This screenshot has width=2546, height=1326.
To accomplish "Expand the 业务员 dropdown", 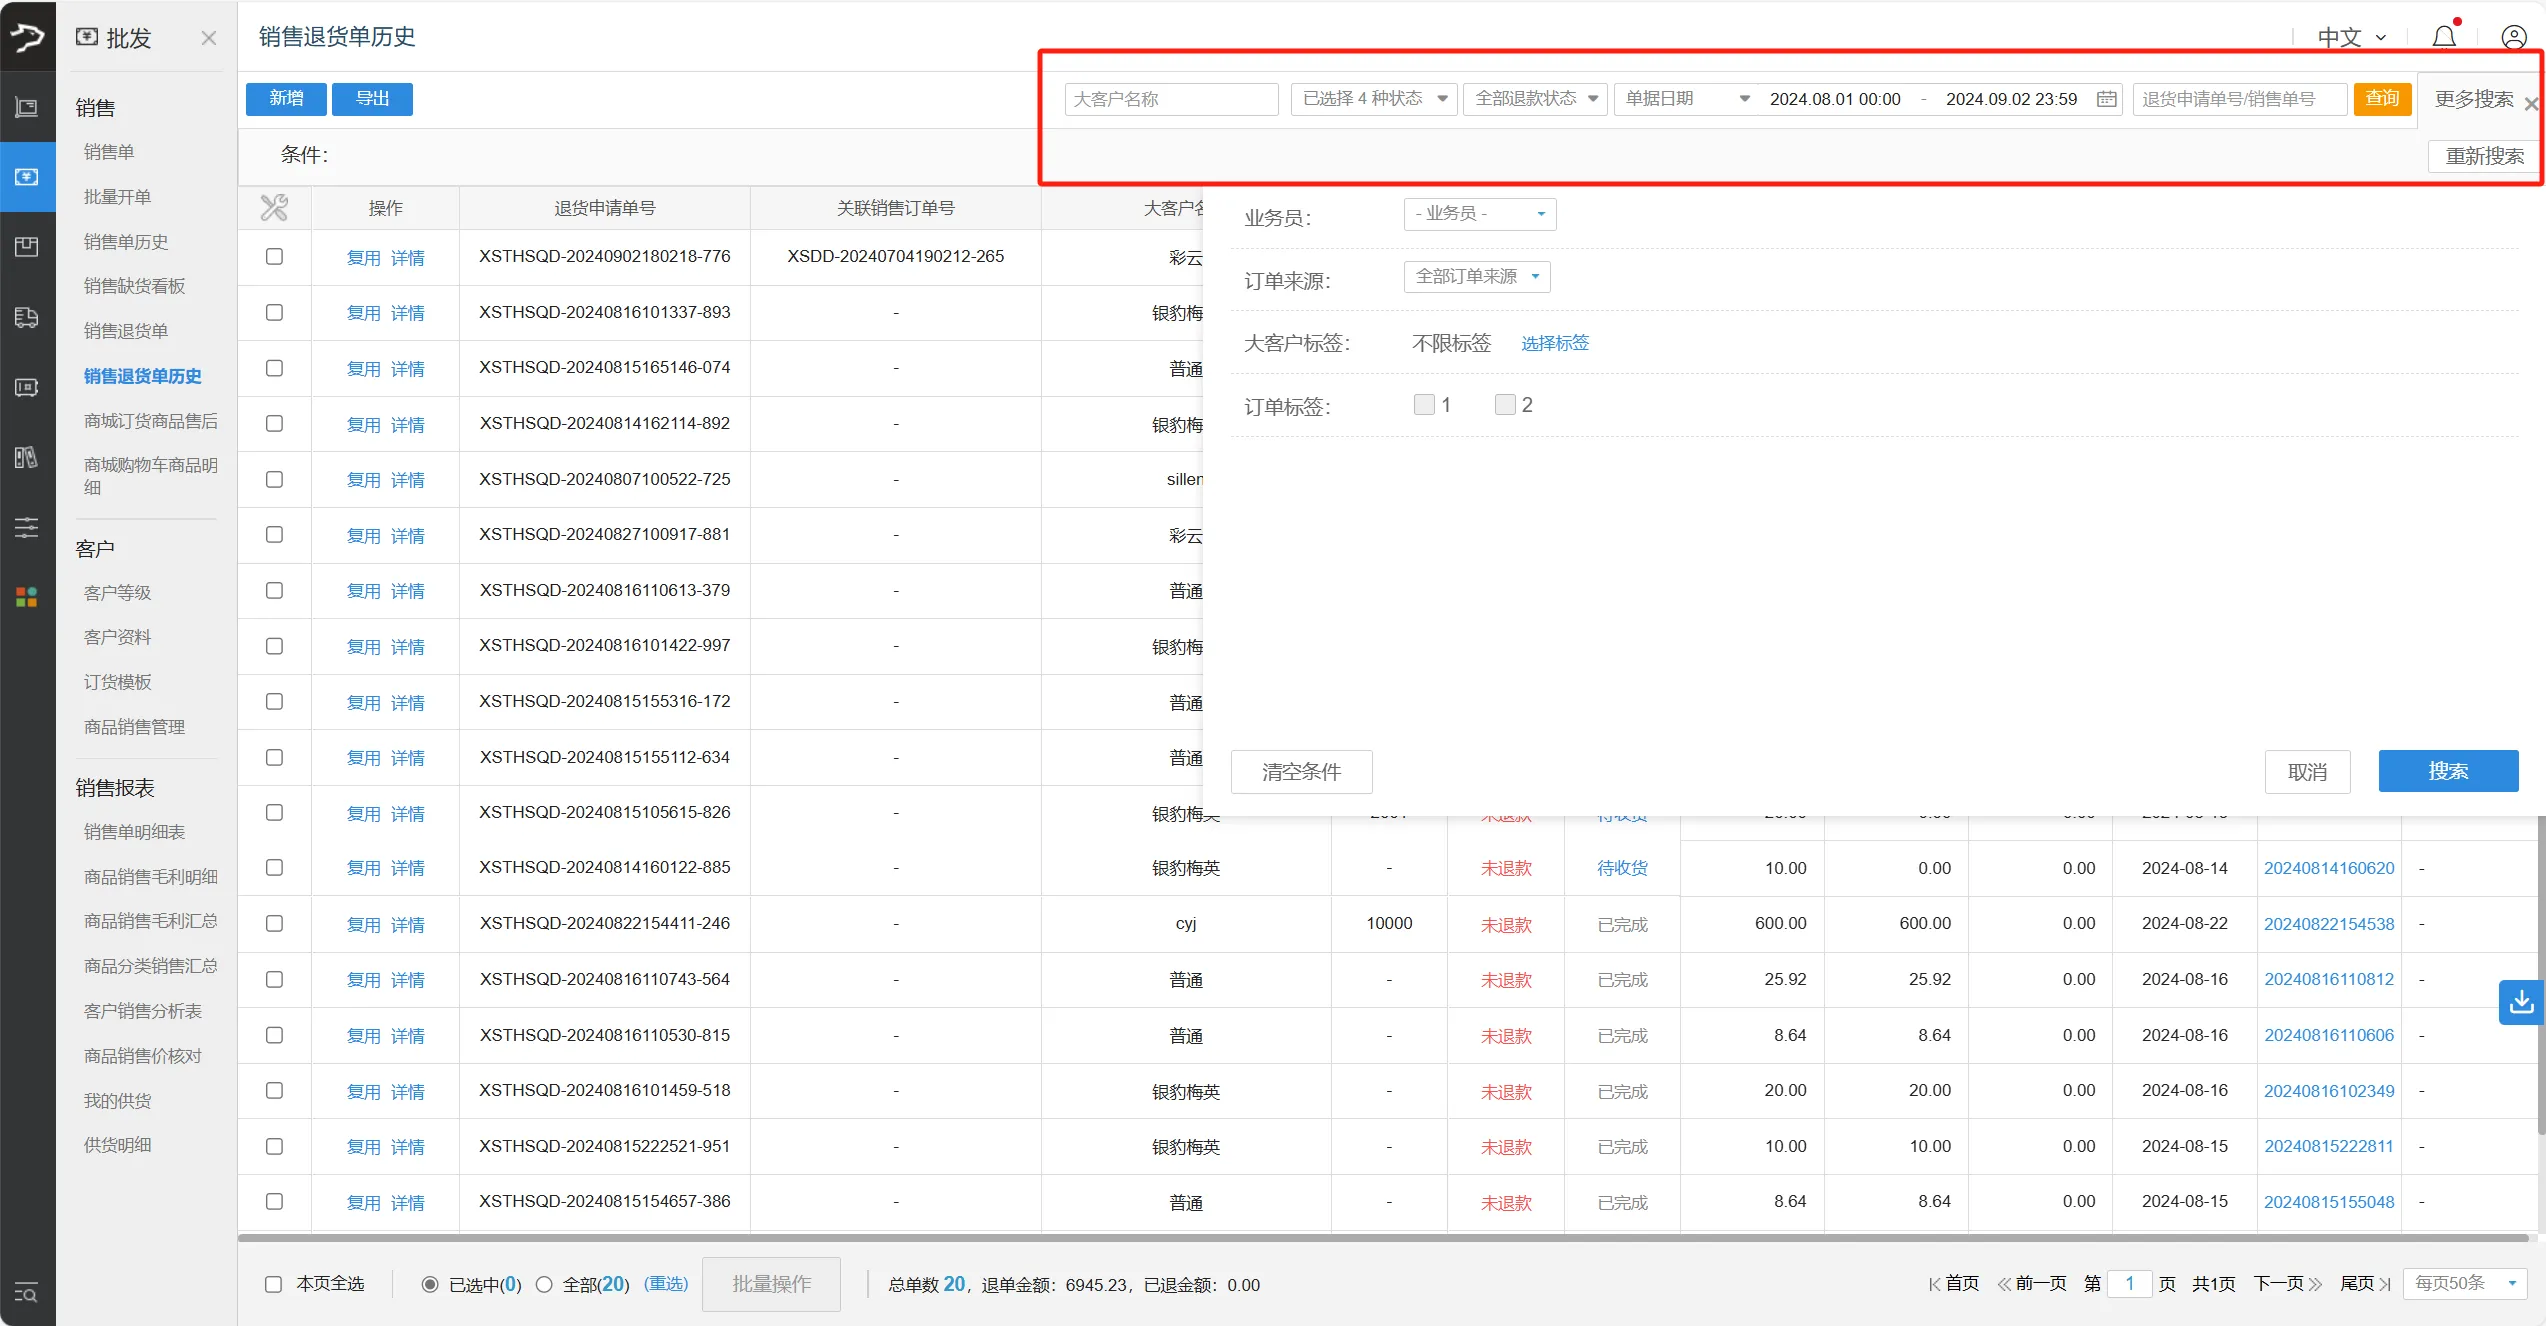I will pos(1479,214).
